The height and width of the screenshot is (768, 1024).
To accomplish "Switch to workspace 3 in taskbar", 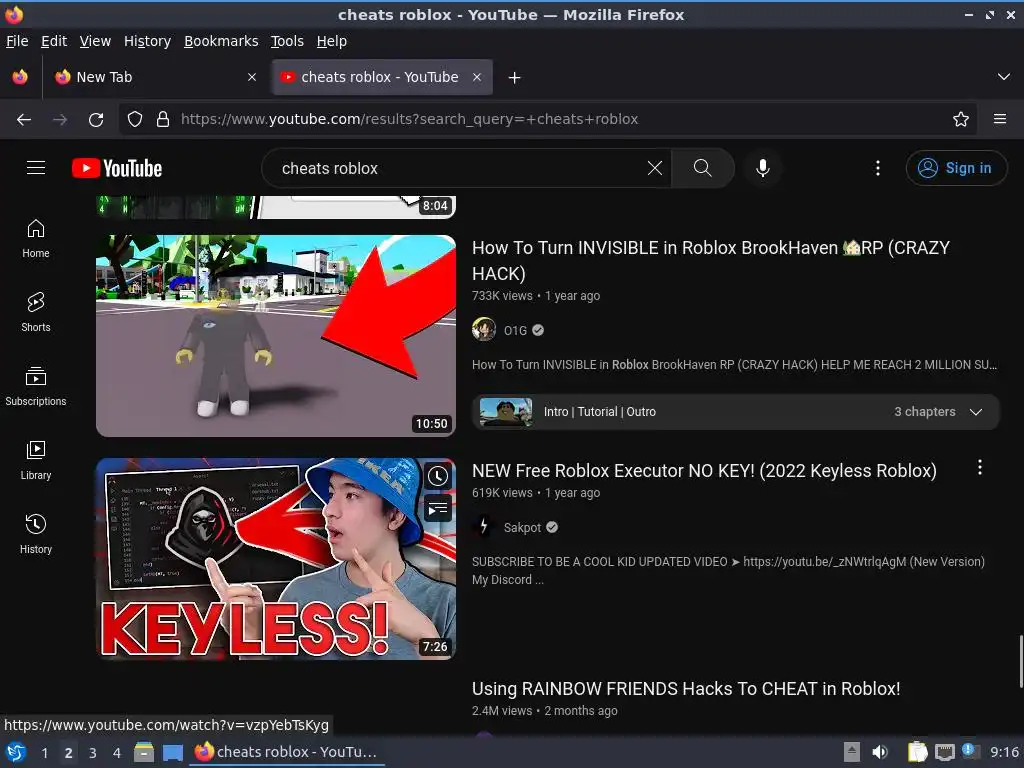I will pos(92,752).
